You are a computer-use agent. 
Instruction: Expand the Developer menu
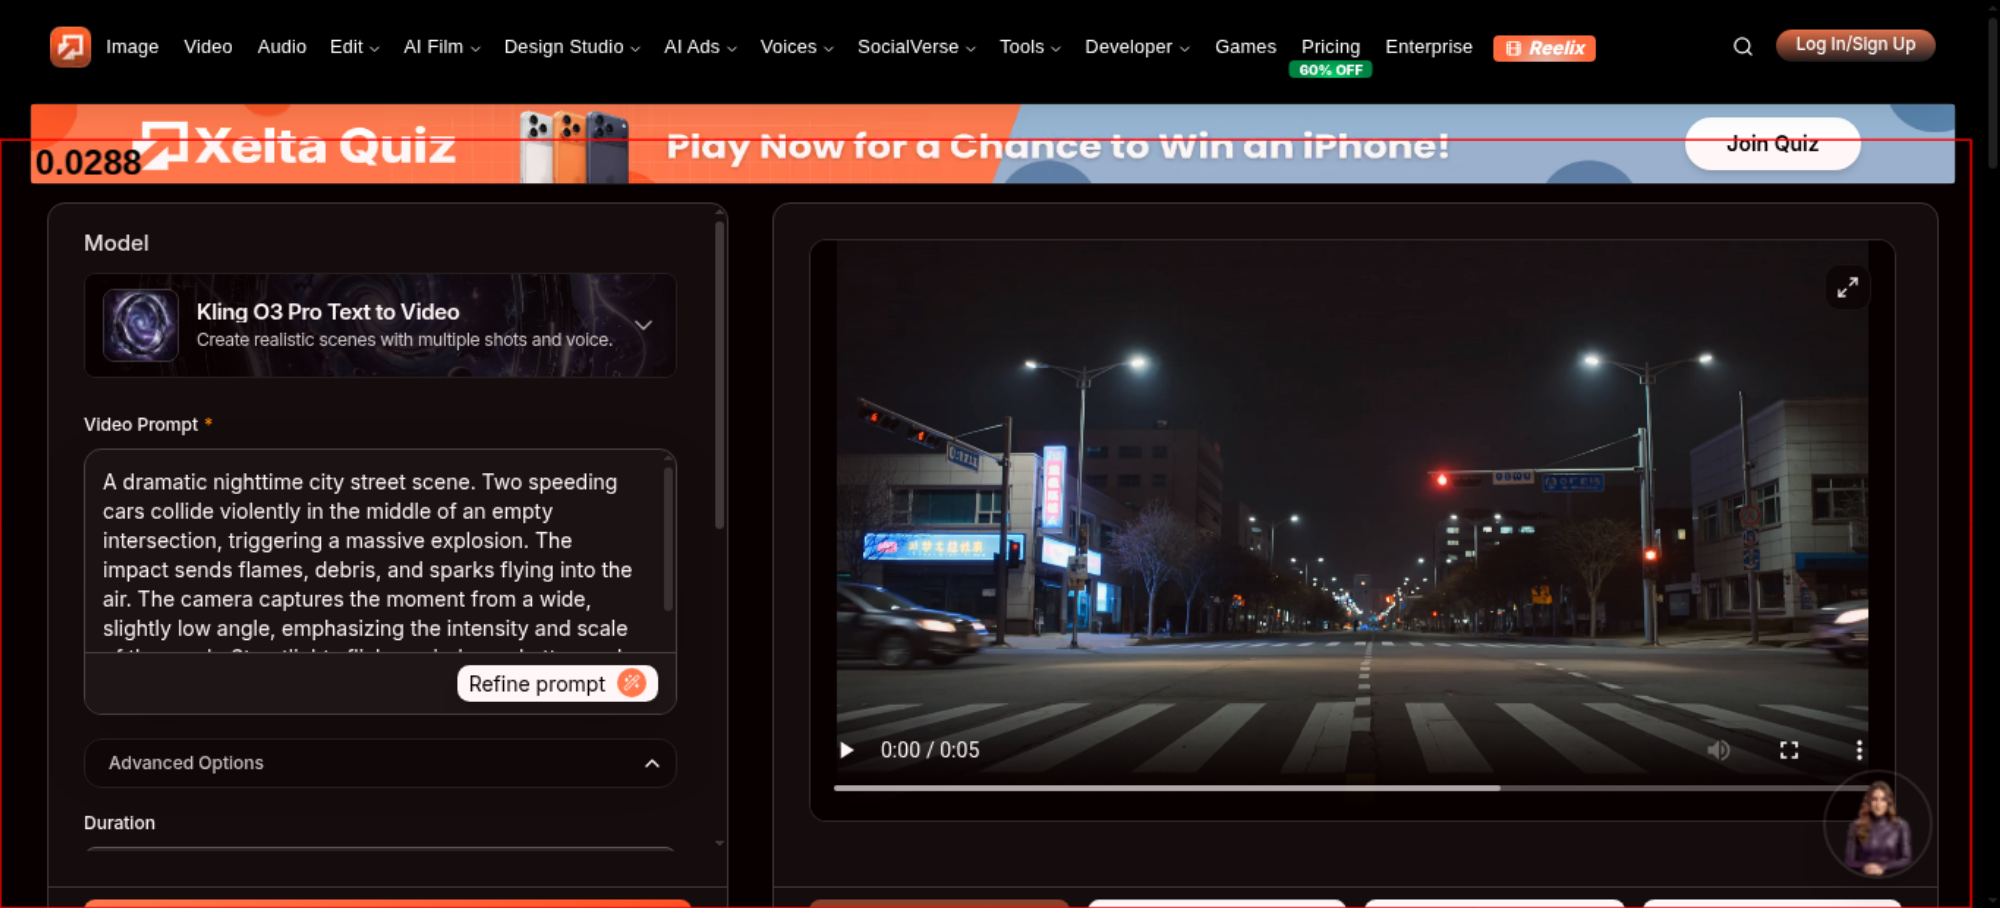1137,47
